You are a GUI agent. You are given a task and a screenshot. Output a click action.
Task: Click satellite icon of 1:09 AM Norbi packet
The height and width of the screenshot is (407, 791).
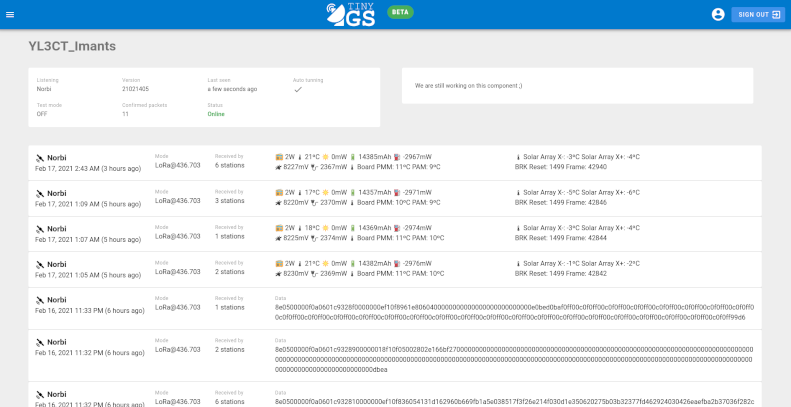pyautogui.click(x=40, y=194)
